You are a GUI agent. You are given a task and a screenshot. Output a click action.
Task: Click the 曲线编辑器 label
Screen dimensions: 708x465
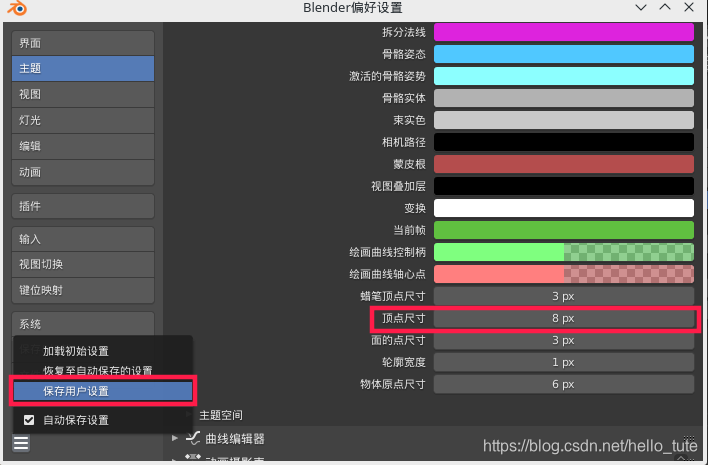click(235, 438)
